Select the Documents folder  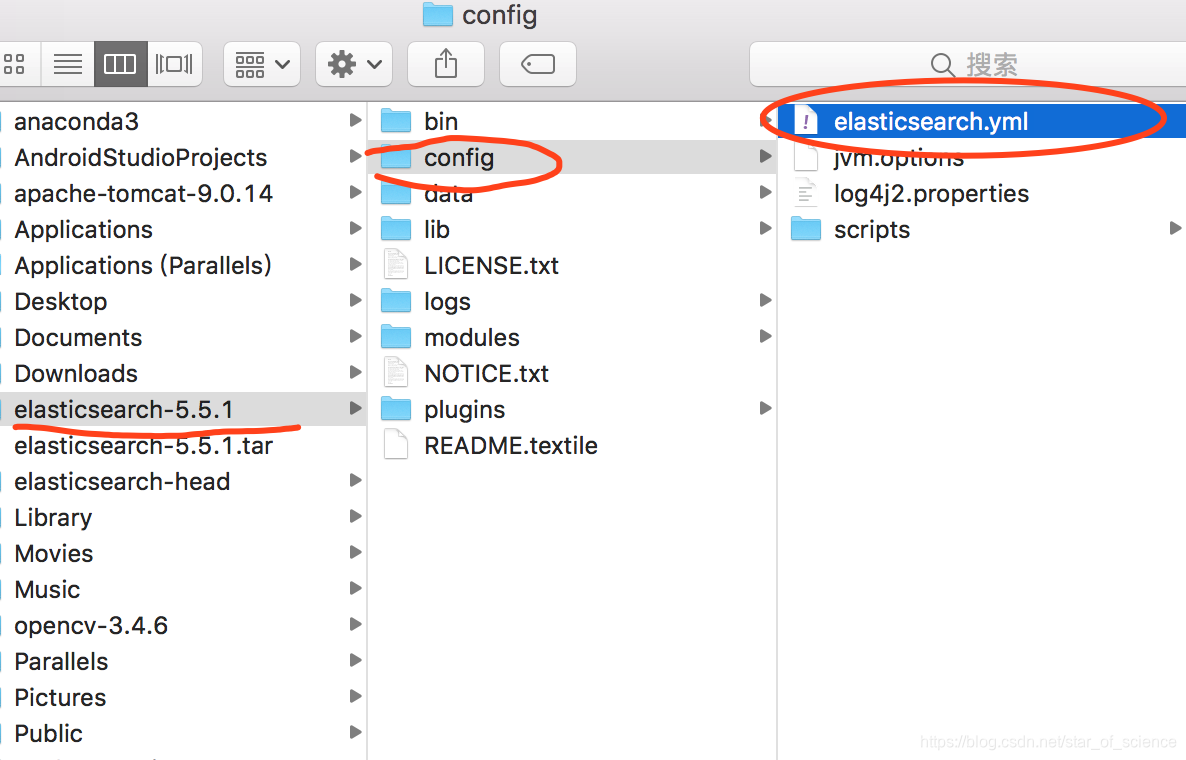pos(183,337)
